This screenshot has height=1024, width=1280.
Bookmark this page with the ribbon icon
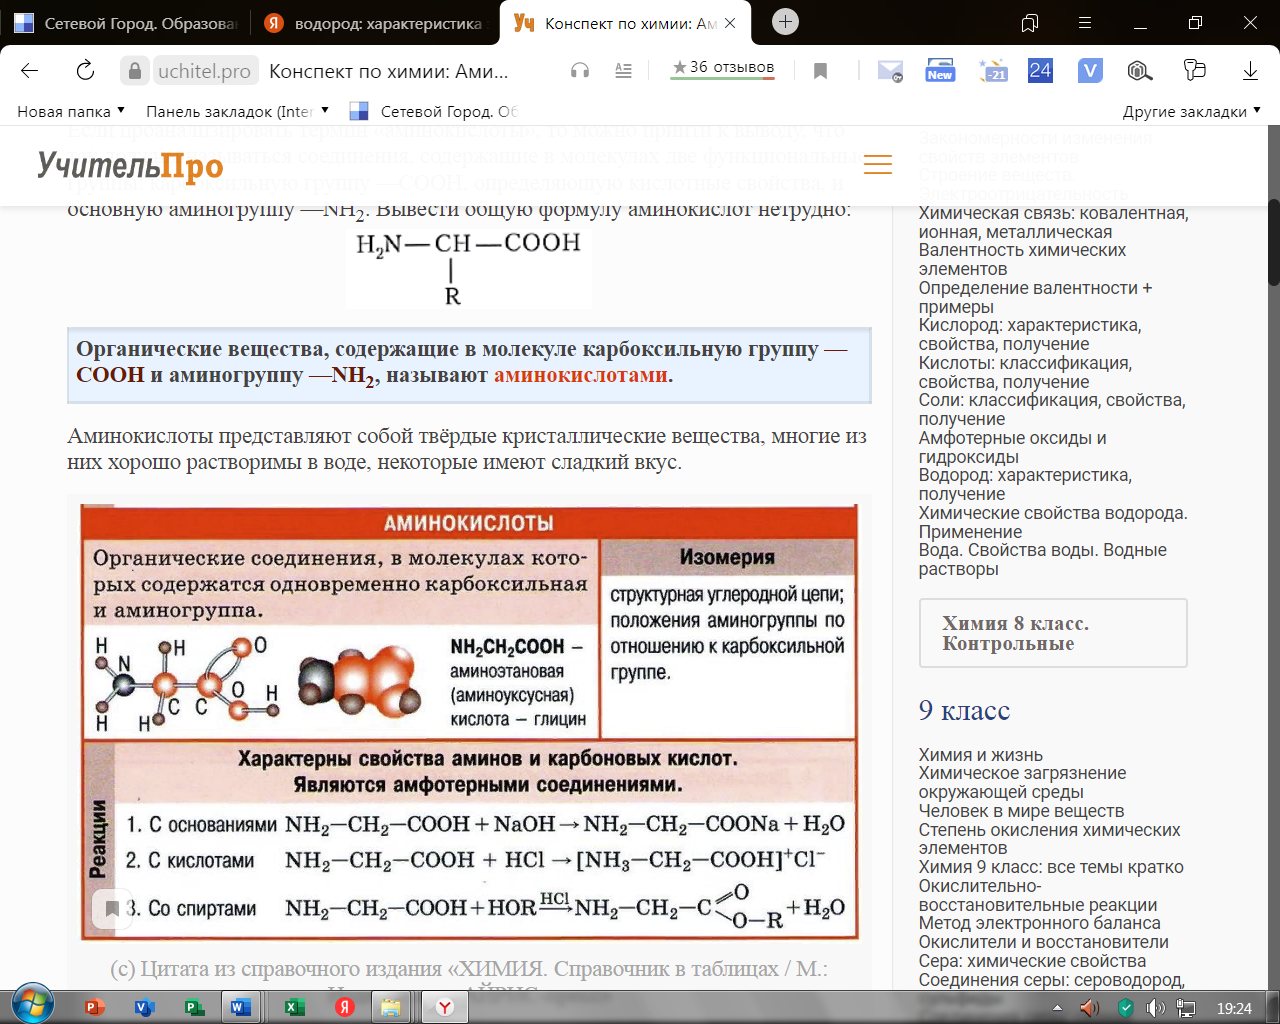[x=820, y=71]
